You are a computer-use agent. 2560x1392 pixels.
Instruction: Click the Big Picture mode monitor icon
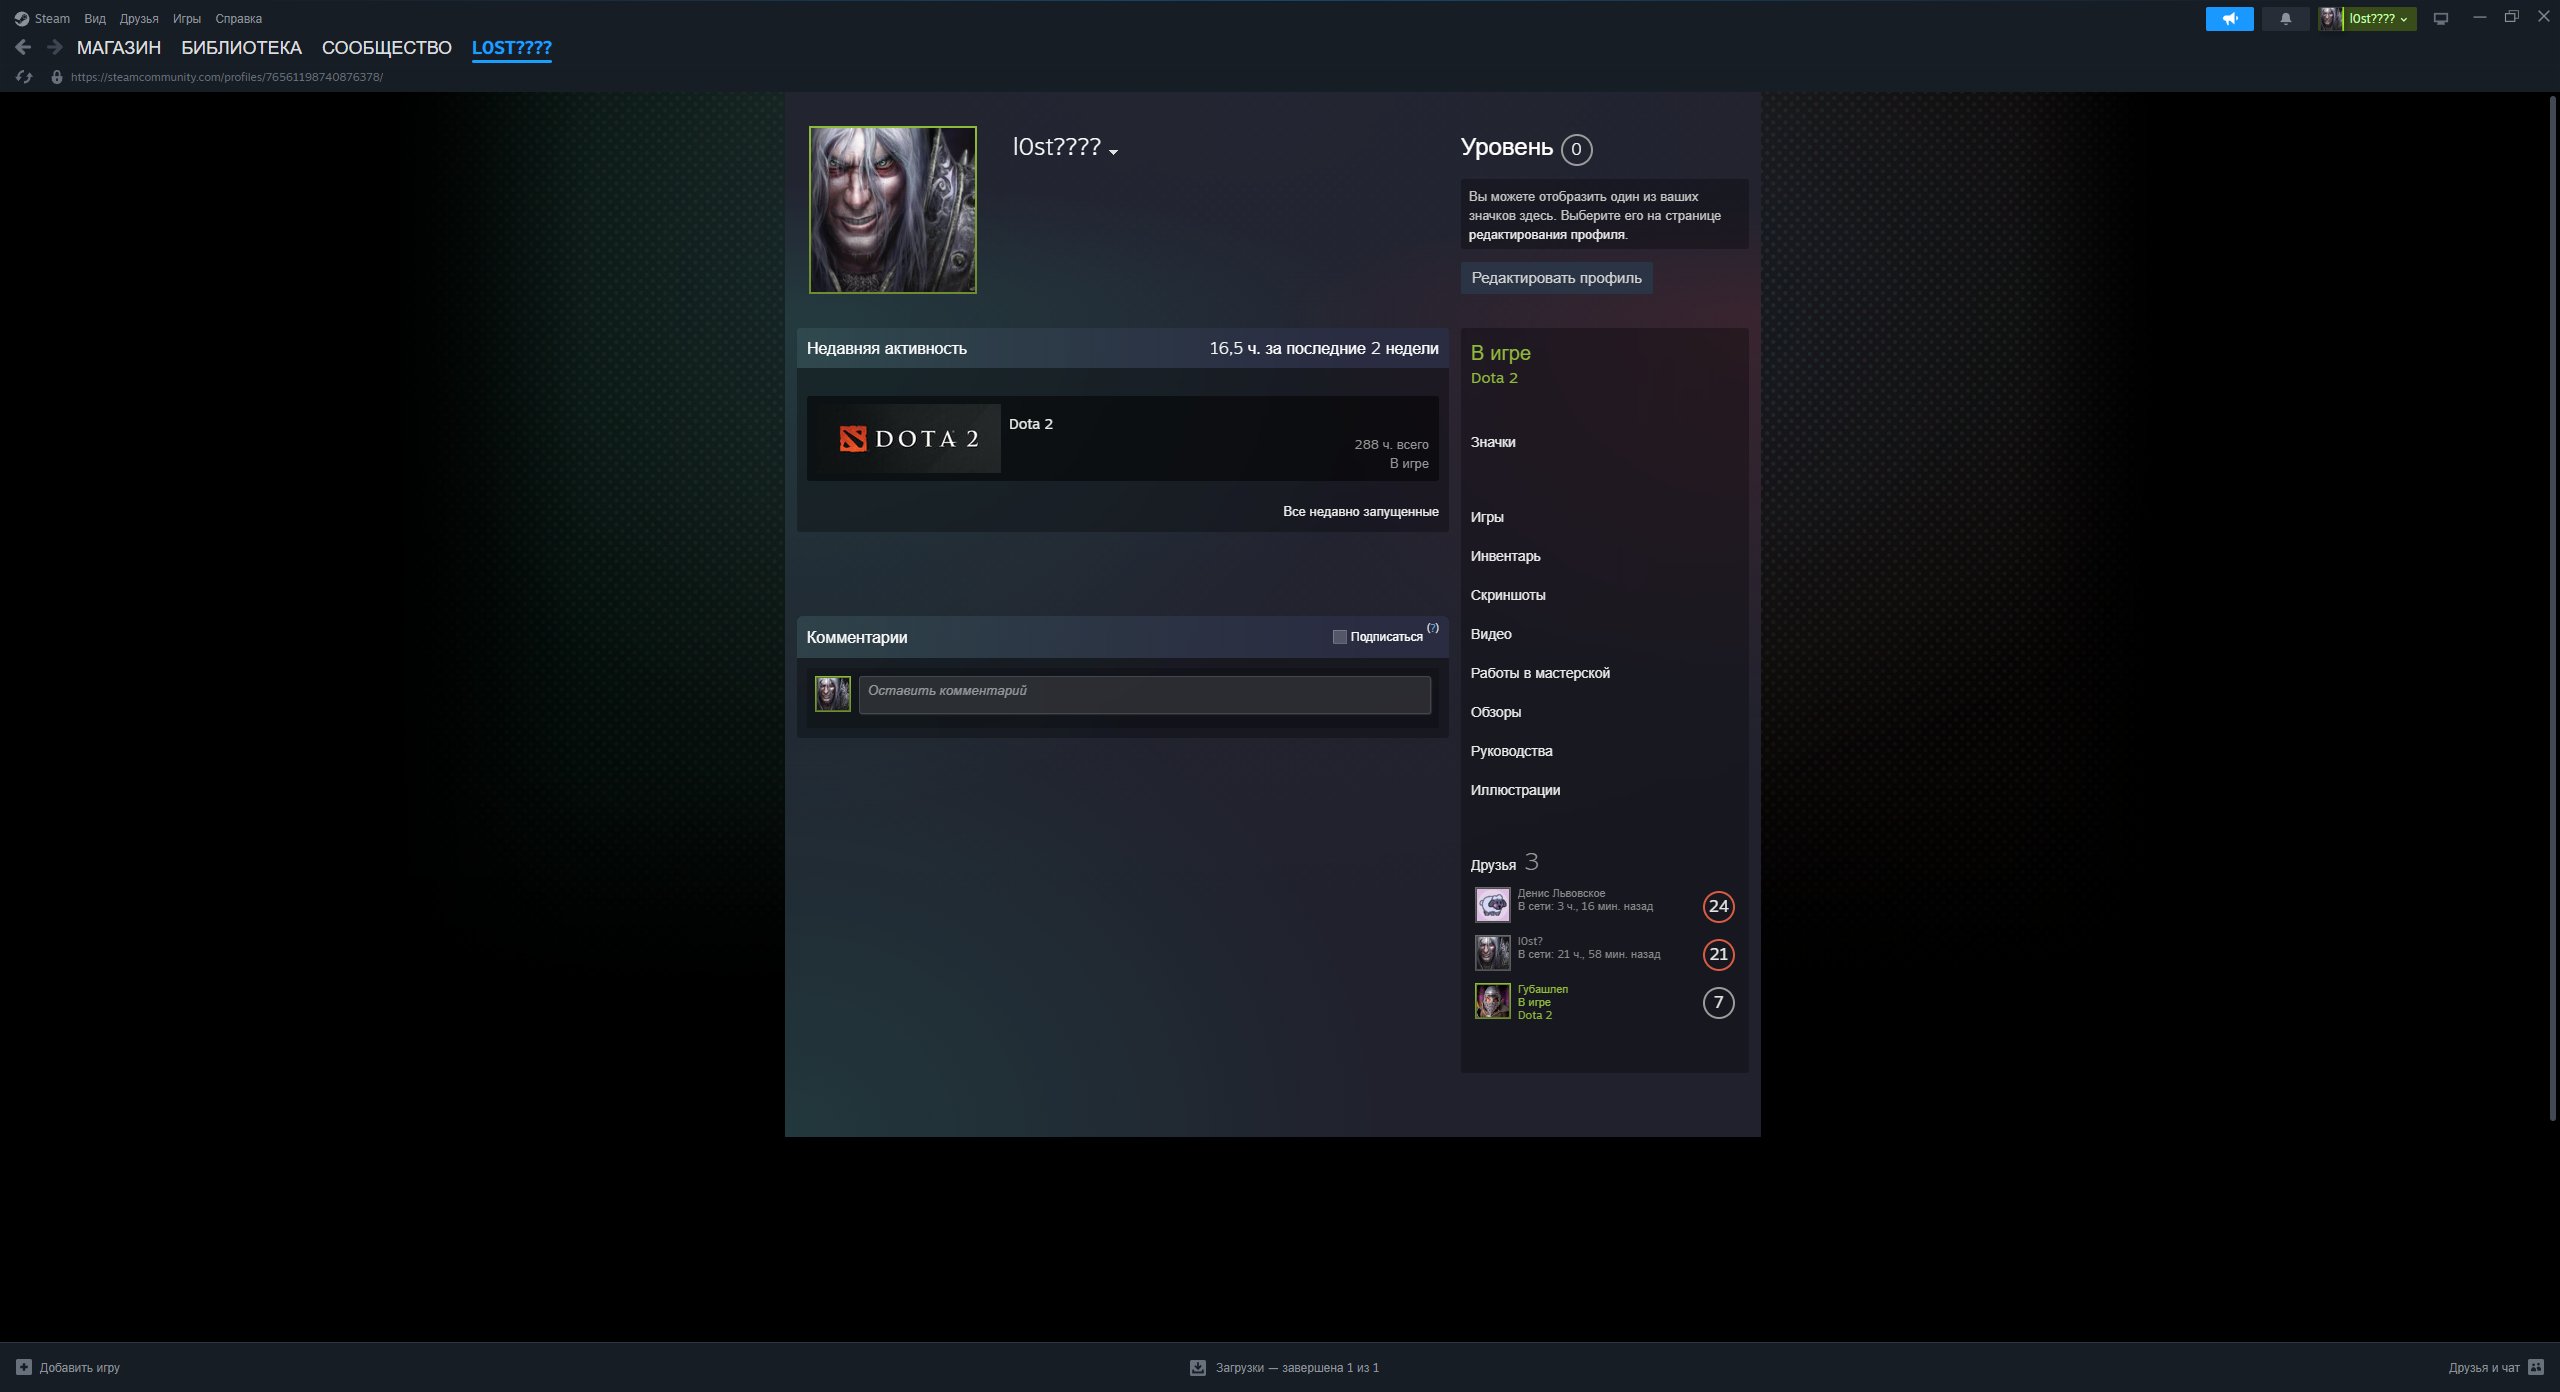tap(2441, 19)
